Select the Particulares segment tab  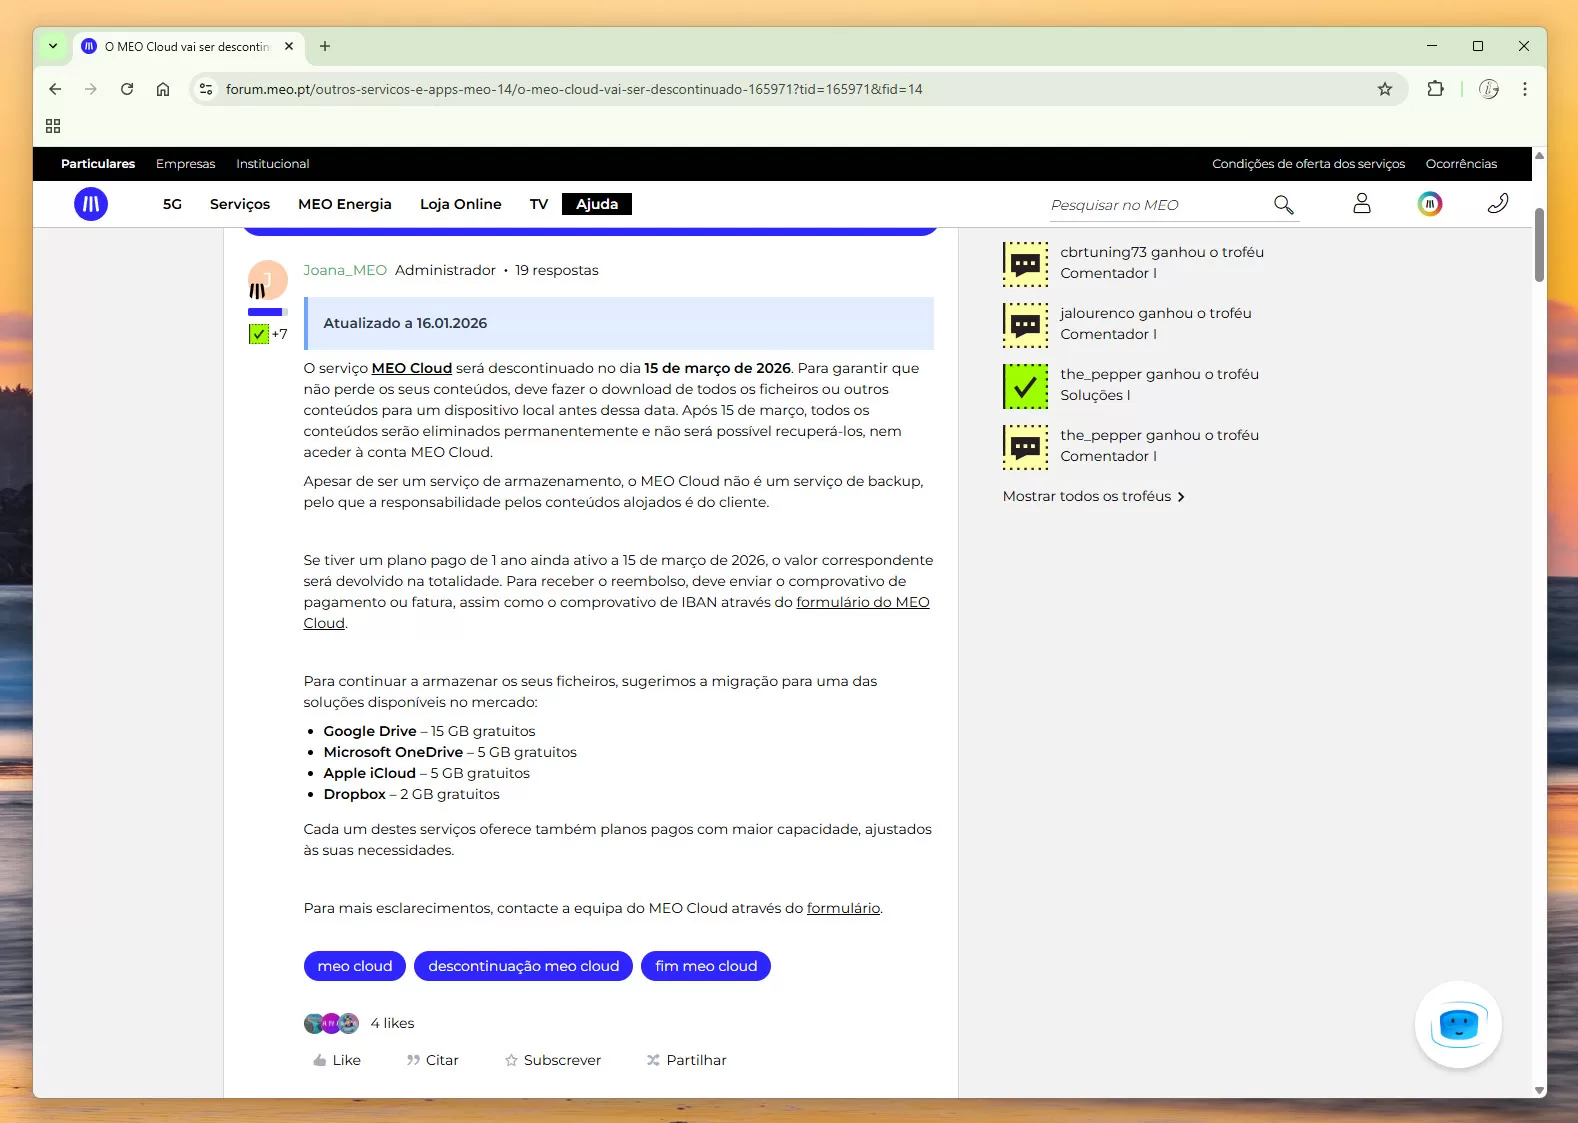98,164
